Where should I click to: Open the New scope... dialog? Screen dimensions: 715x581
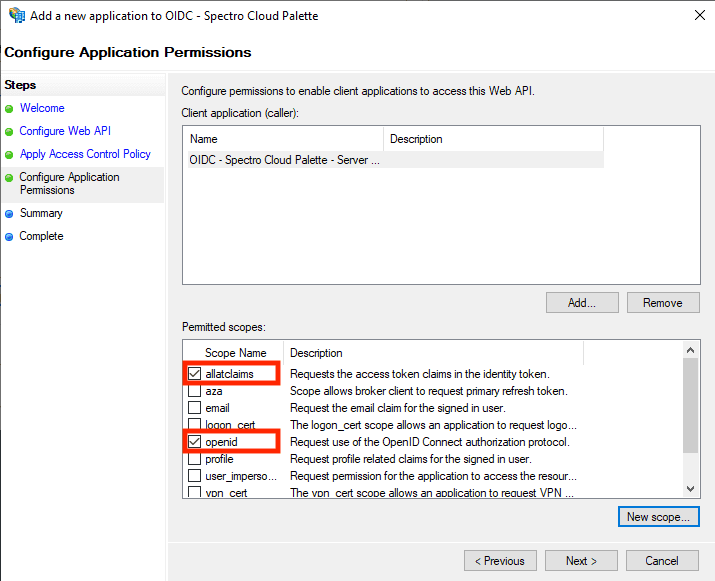tap(658, 517)
